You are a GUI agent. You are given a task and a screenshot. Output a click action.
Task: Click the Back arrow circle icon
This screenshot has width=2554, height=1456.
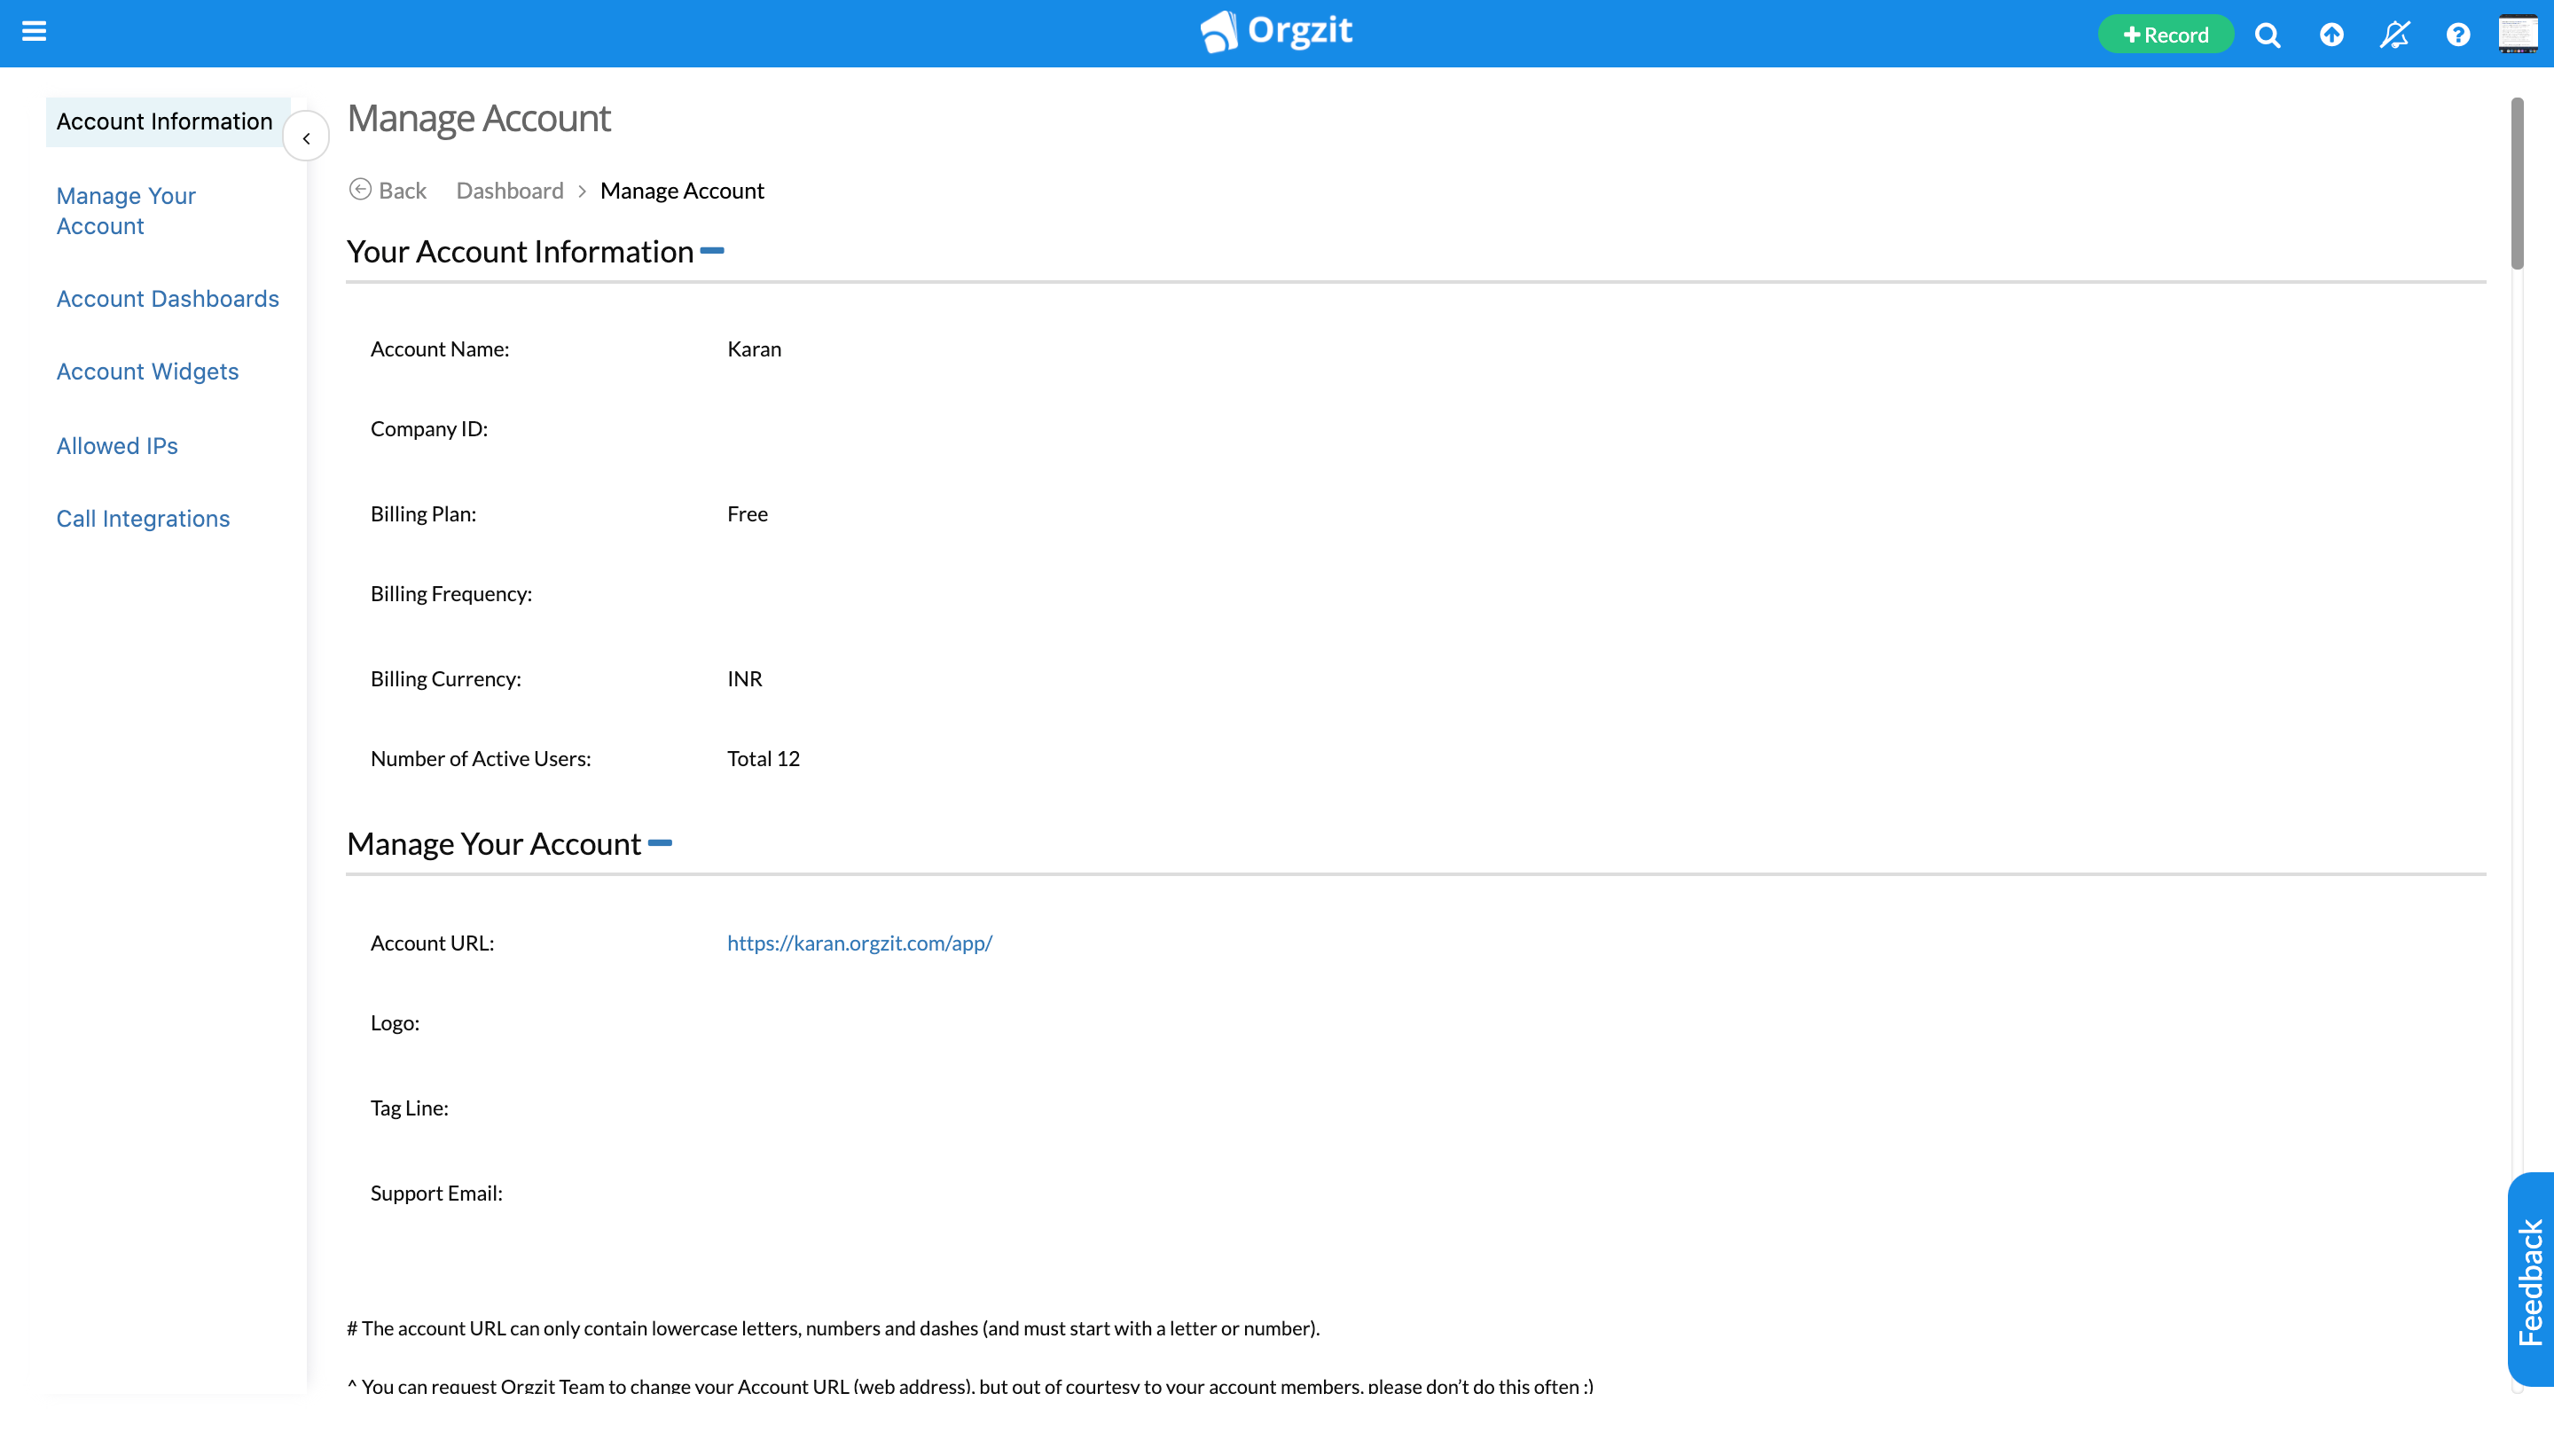click(x=360, y=189)
